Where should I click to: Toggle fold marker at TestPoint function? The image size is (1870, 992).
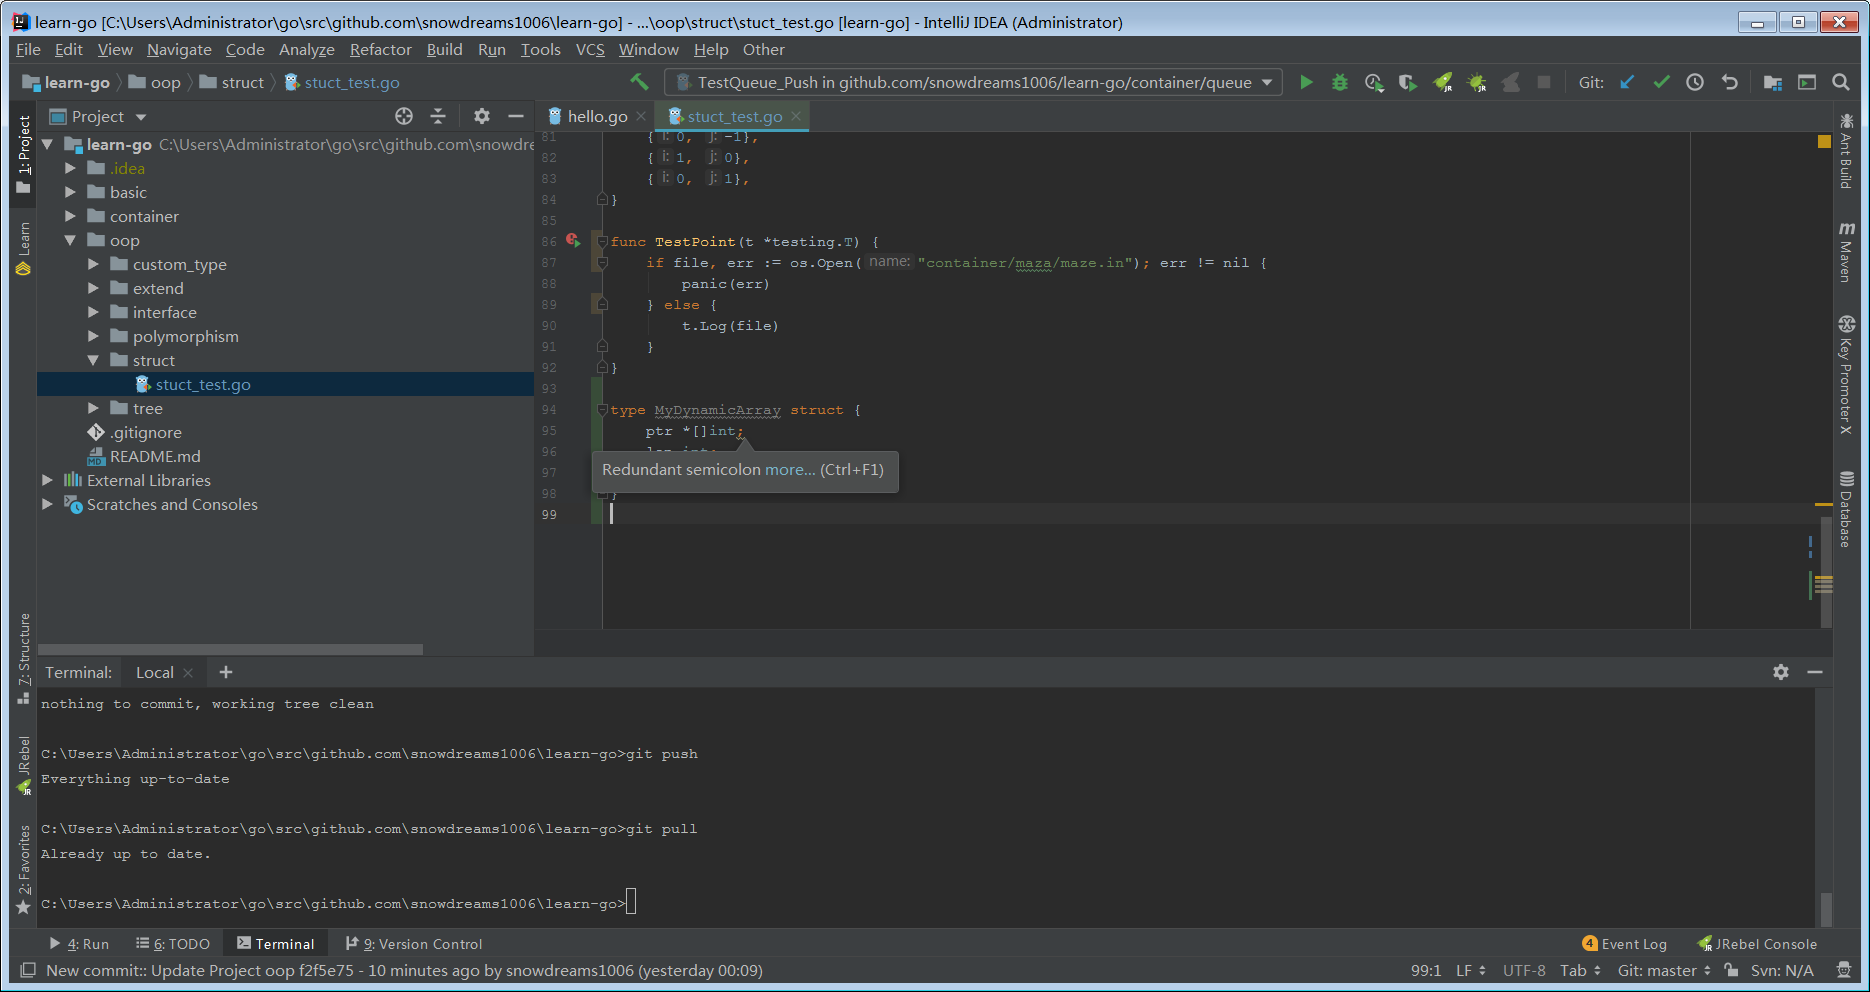click(x=603, y=242)
